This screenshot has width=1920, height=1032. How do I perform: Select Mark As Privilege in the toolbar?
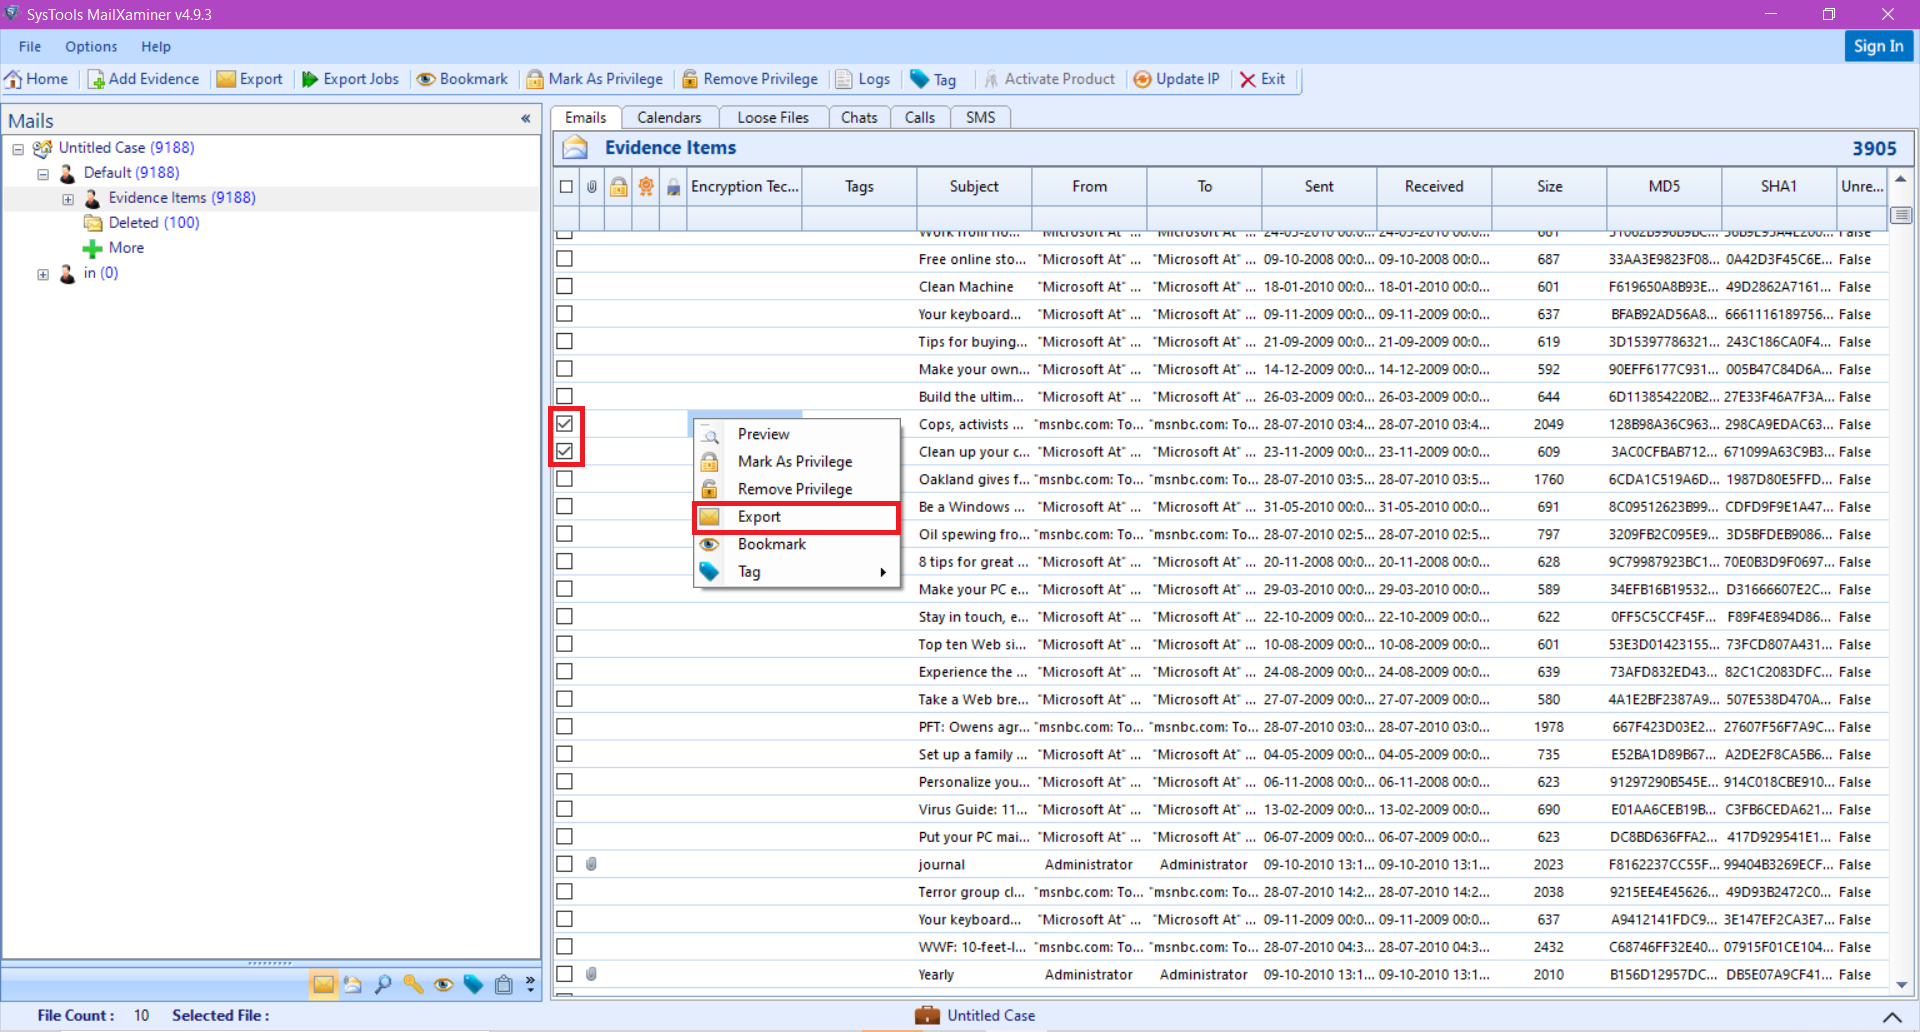click(x=594, y=79)
